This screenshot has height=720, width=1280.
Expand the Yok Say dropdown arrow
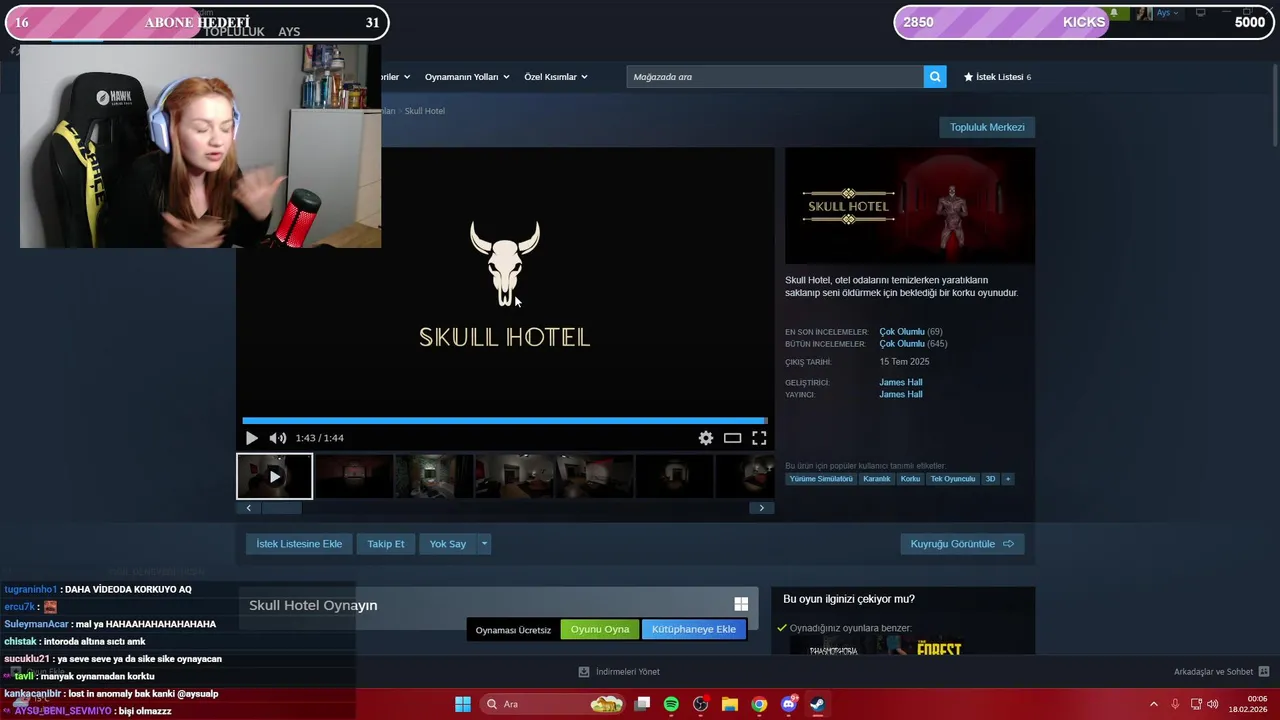484,544
